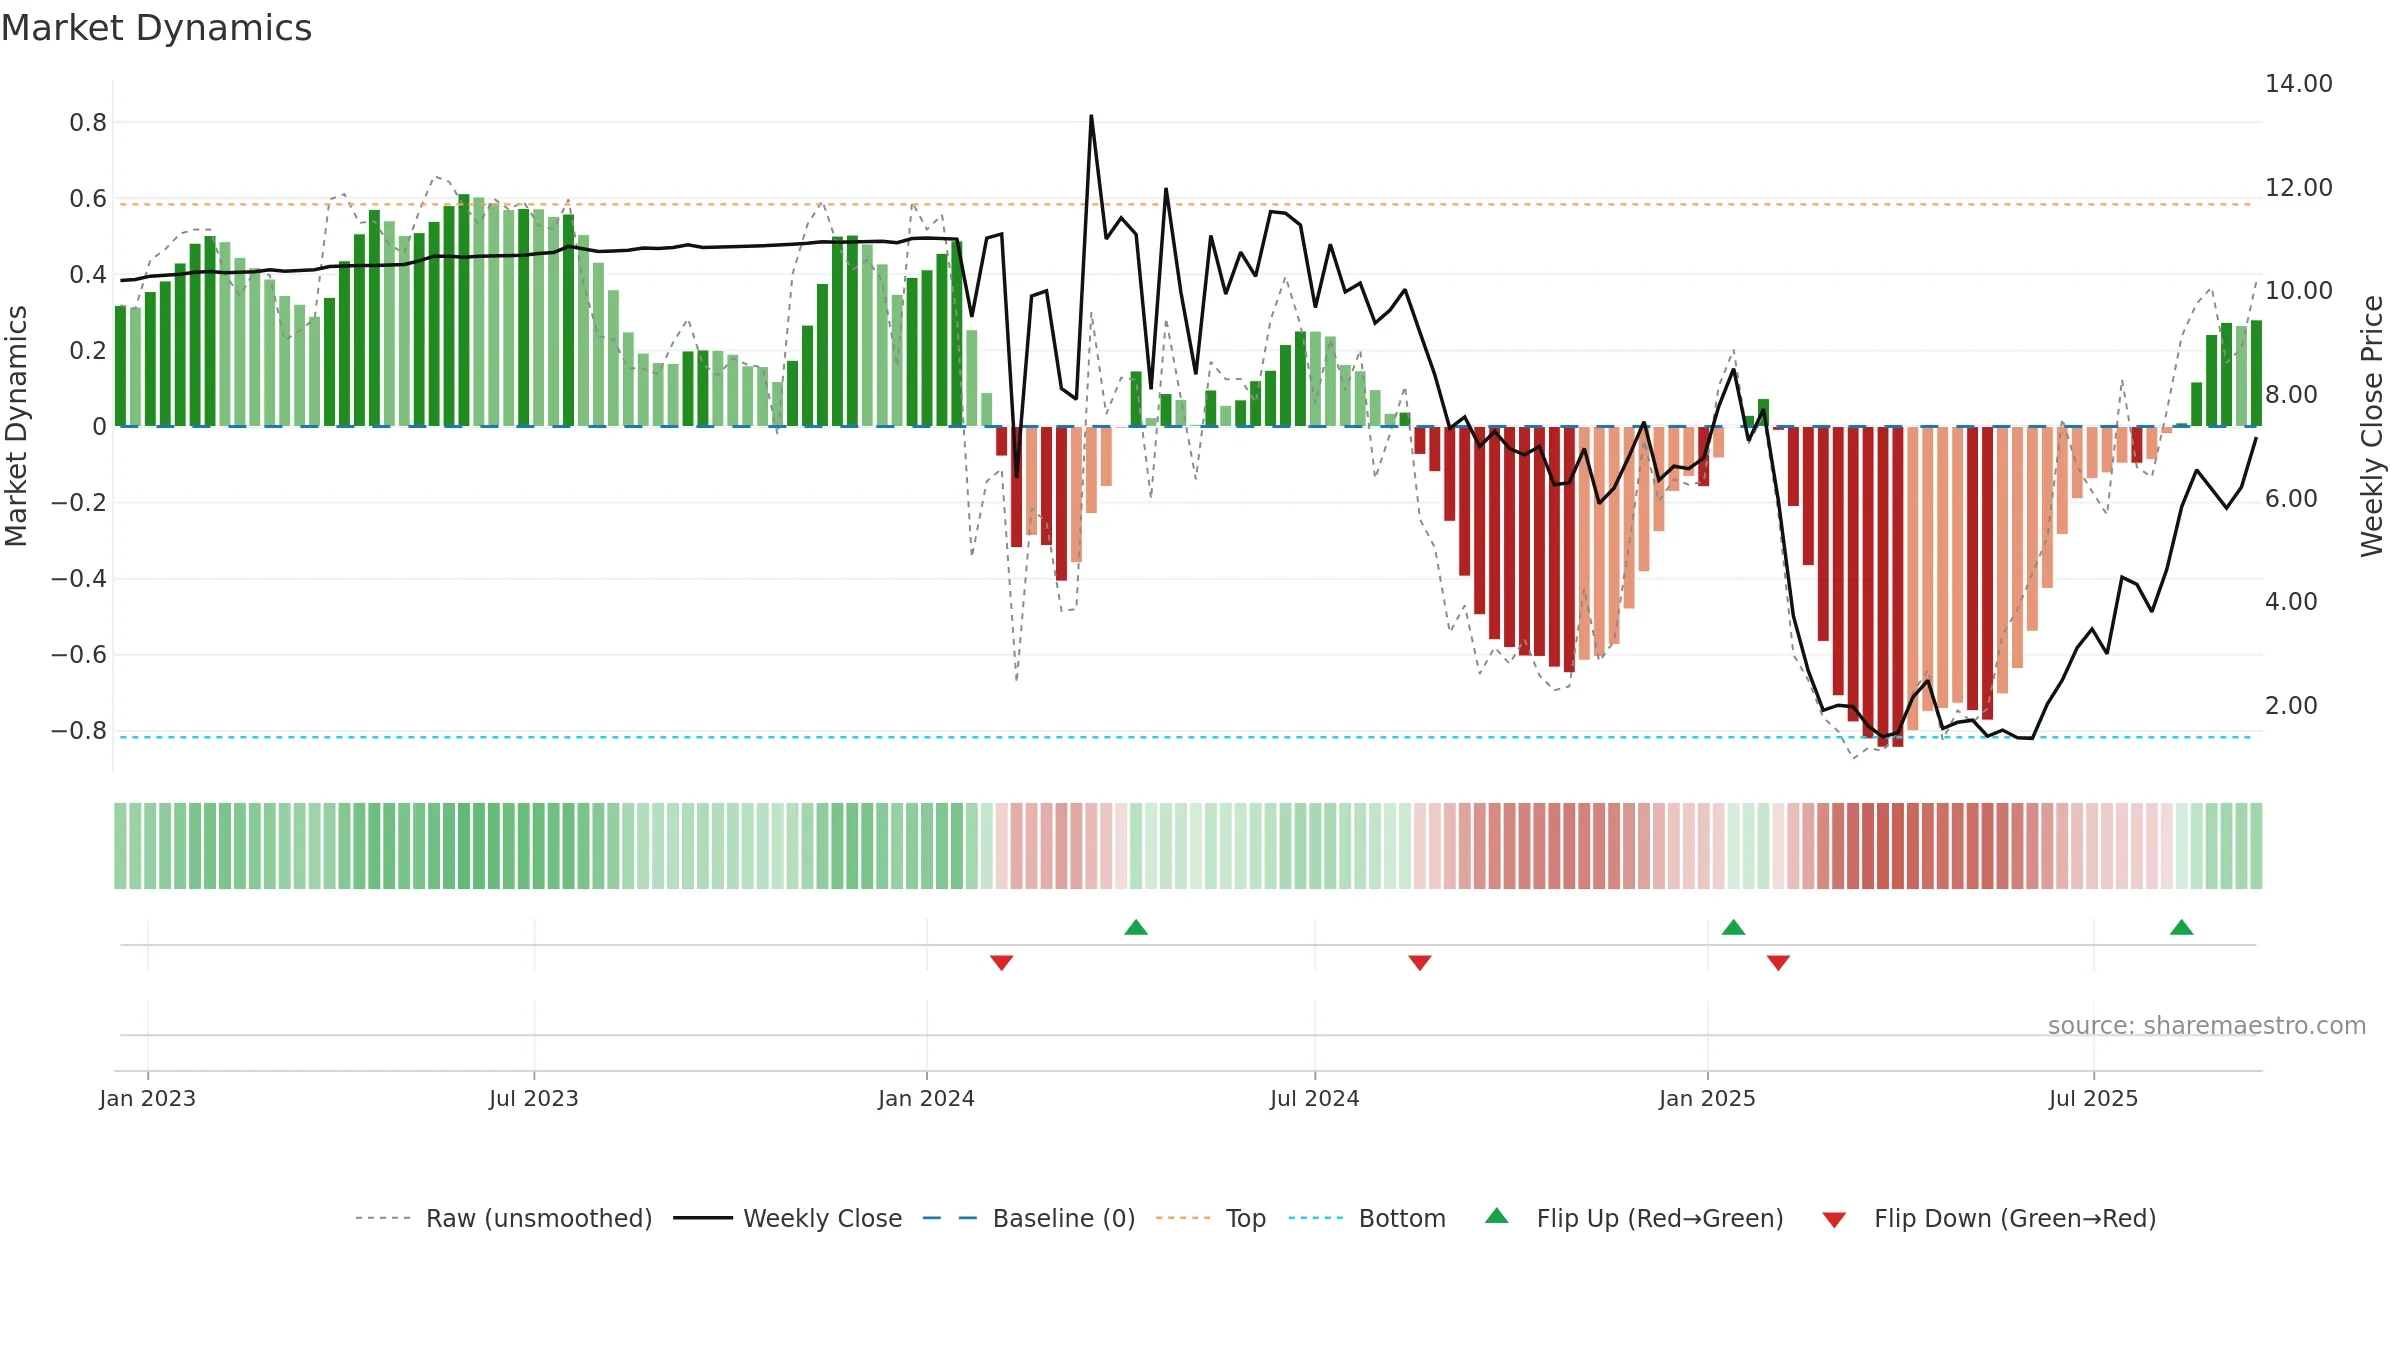Click the red Flip Down legend triangle icon
2400x1350 pixels.
click(x=1834, y=1220)
